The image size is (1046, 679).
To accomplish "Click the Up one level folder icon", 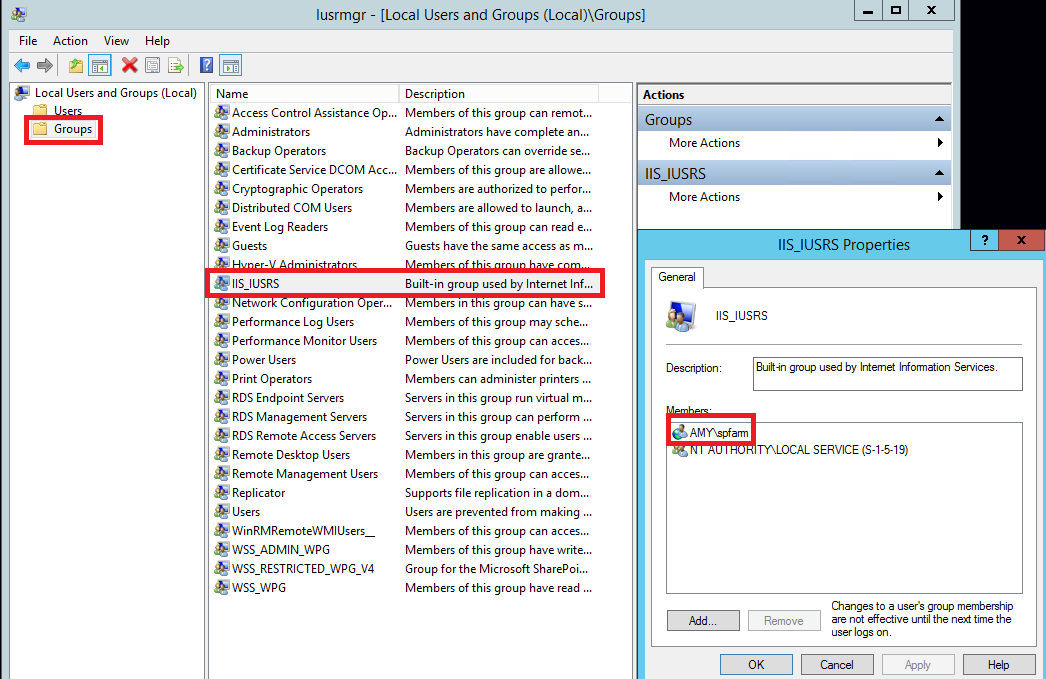I will tap(76, 65).
